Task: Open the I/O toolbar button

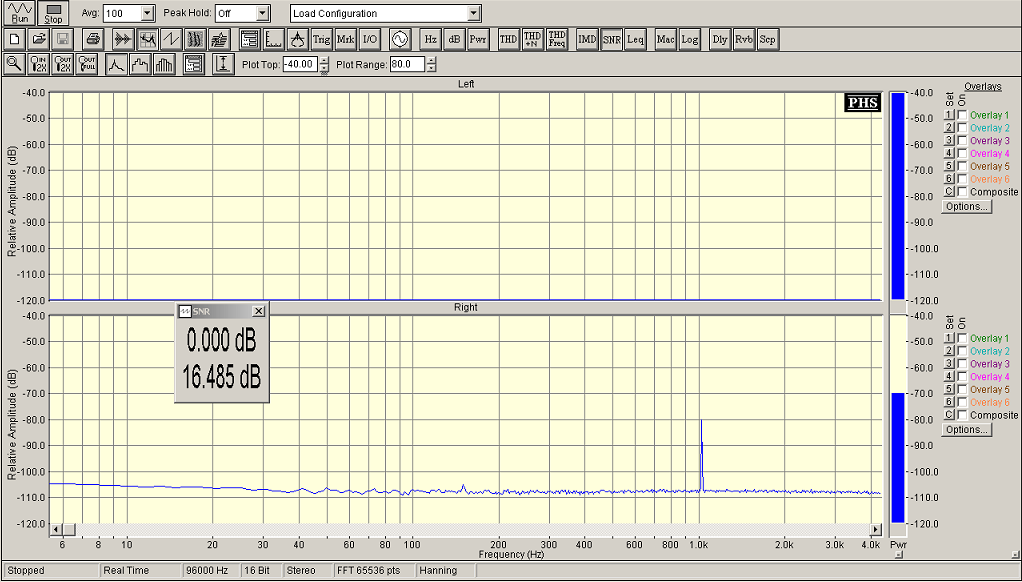Action: click(x=370, y=39)
